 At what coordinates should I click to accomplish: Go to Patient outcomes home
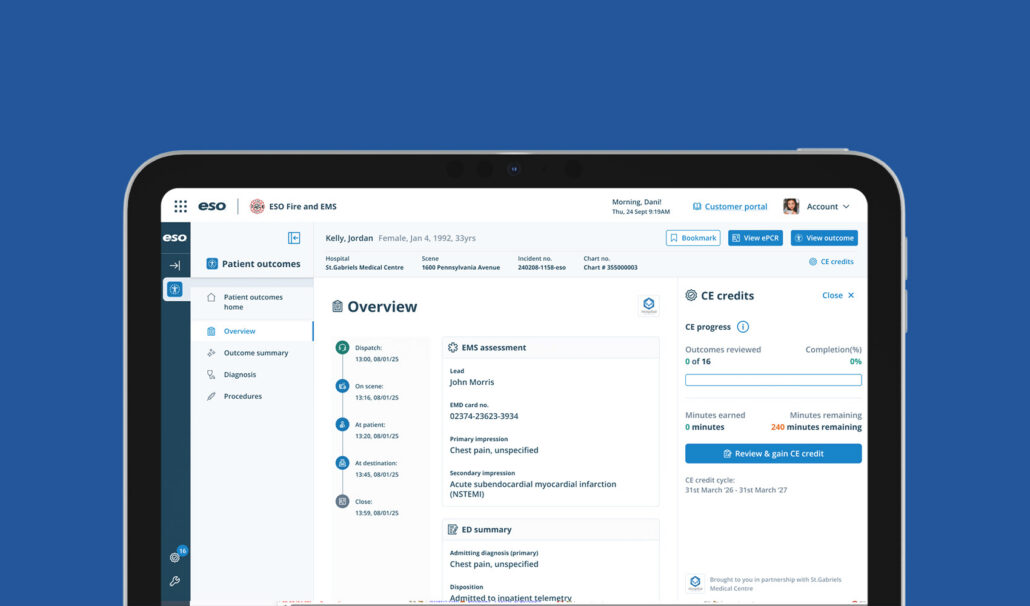[252, 302]
